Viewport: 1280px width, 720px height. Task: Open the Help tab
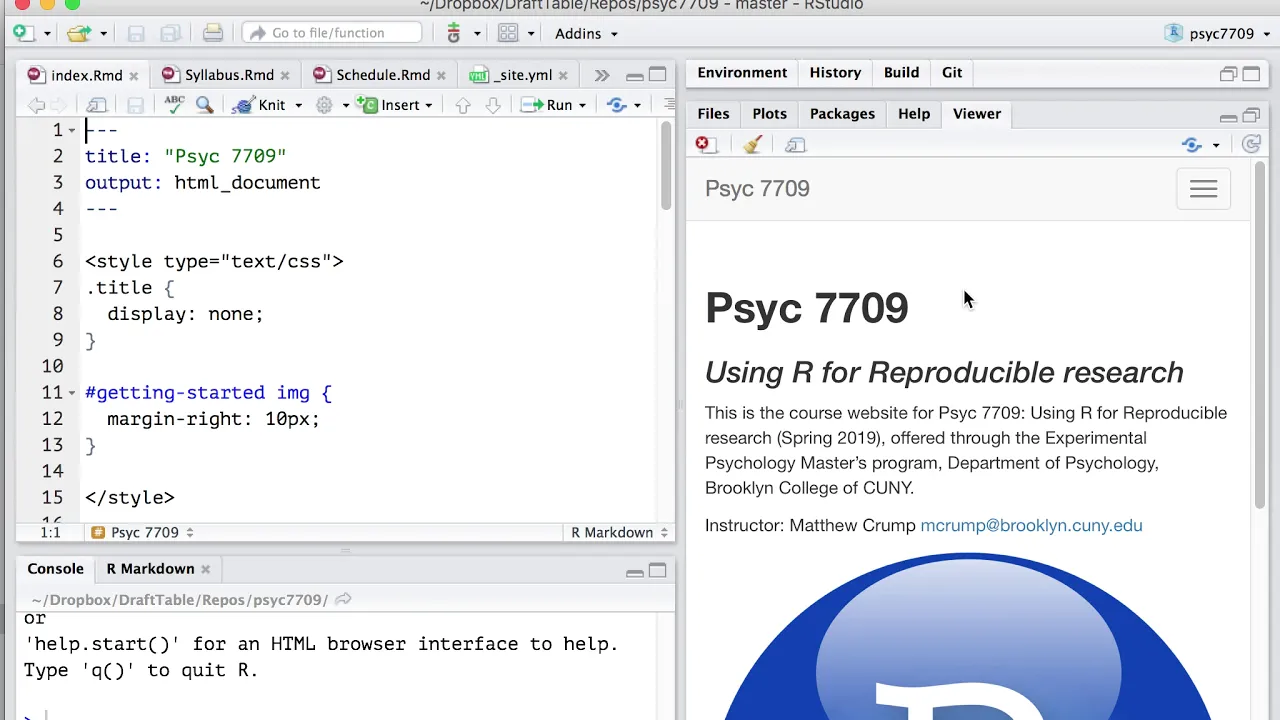[914, 113]
